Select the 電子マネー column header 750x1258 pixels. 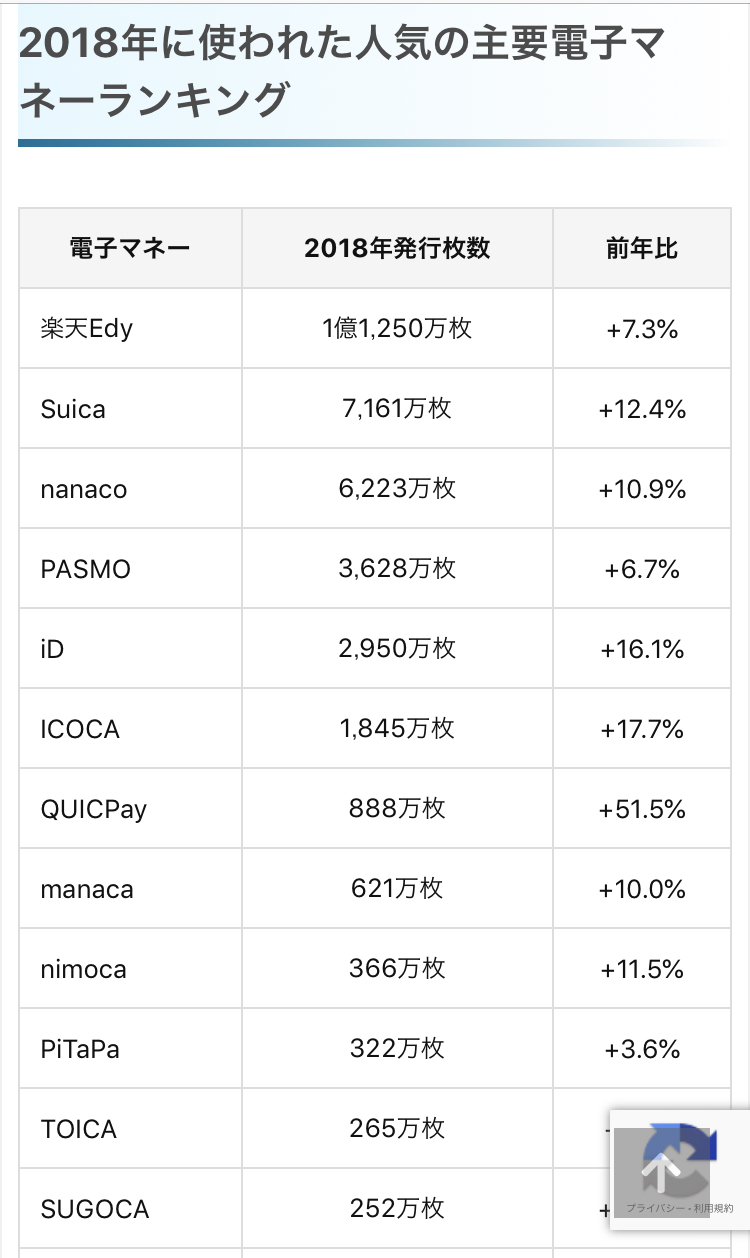(130, 248)
